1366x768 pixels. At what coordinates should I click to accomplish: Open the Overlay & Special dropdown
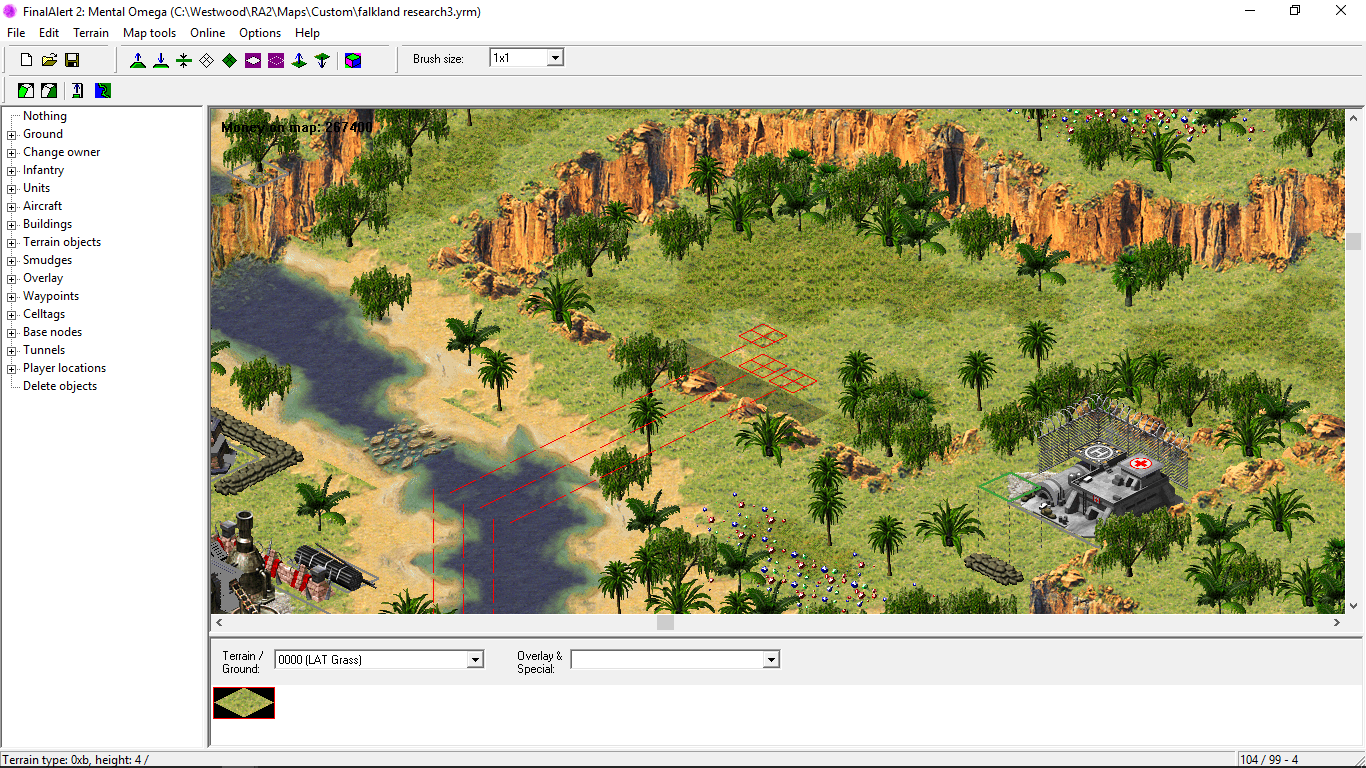(x=771, y=660)
